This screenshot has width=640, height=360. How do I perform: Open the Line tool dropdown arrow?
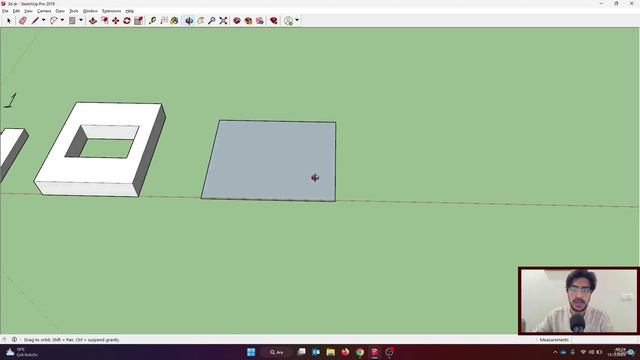click(x=44, y=20)
